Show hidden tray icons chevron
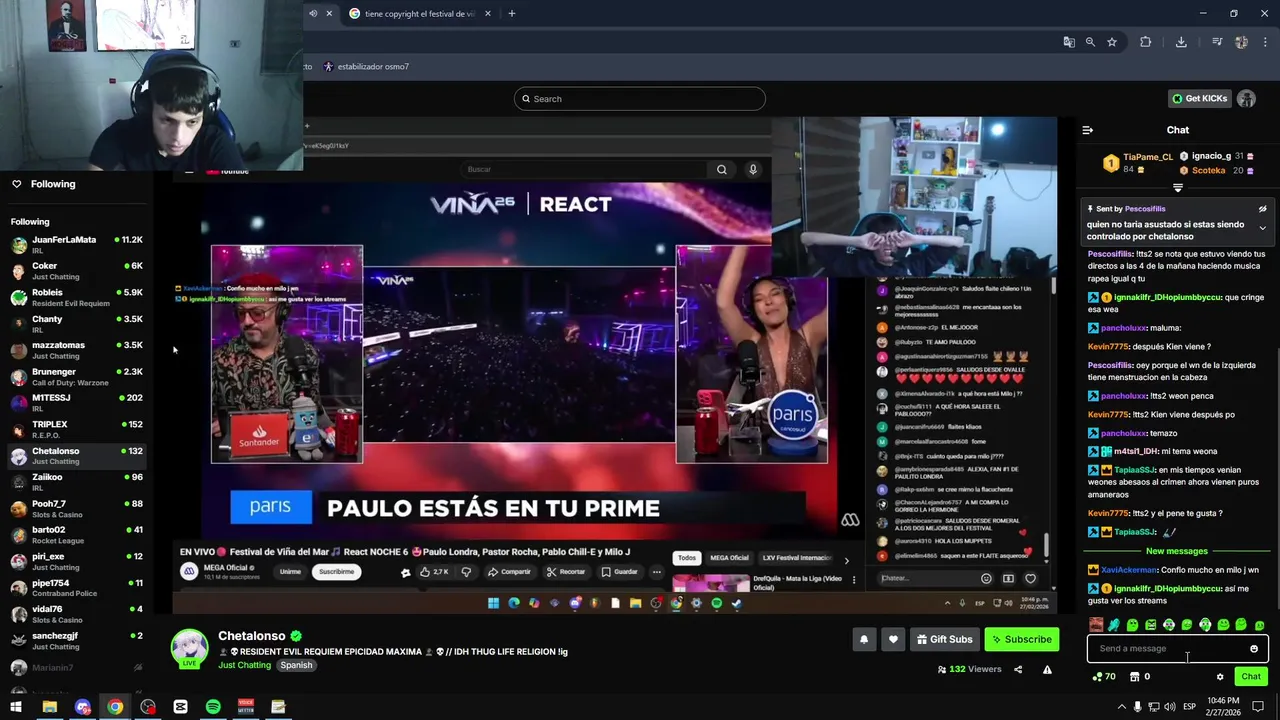This screenshot has width=1280, height=720. click(x=1121, y=707)
